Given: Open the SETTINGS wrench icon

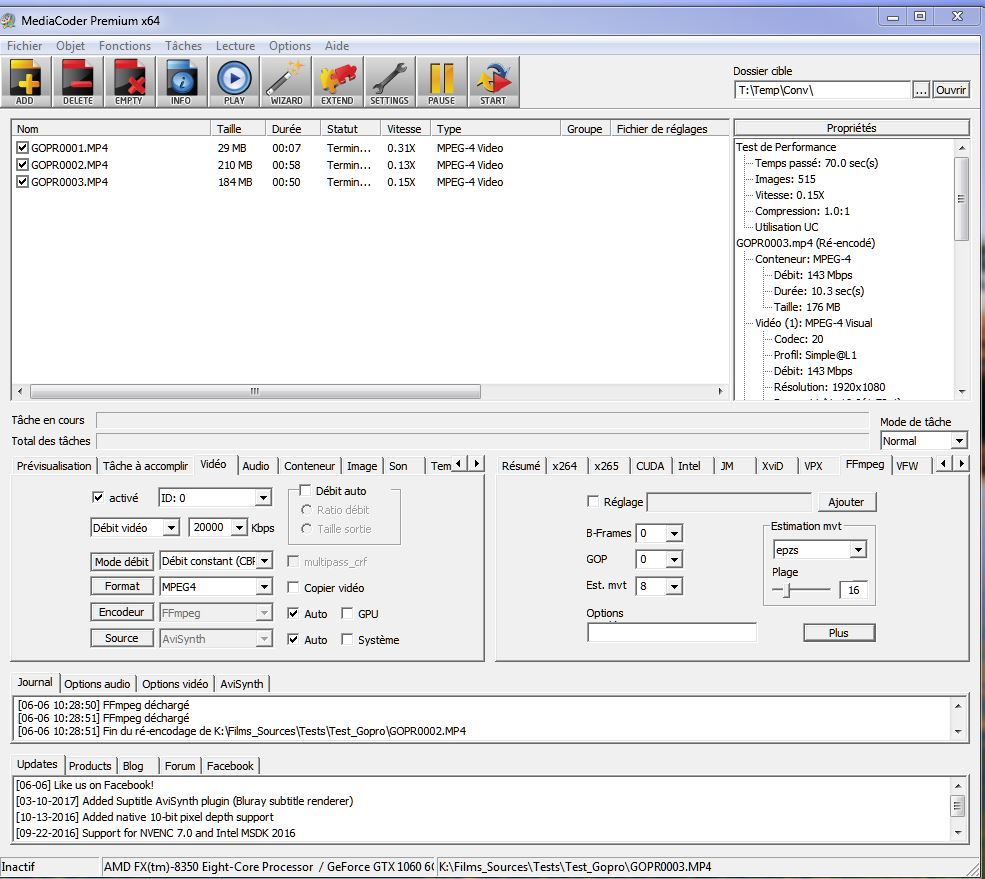Looking at the screenshot, I should [389, 82].
